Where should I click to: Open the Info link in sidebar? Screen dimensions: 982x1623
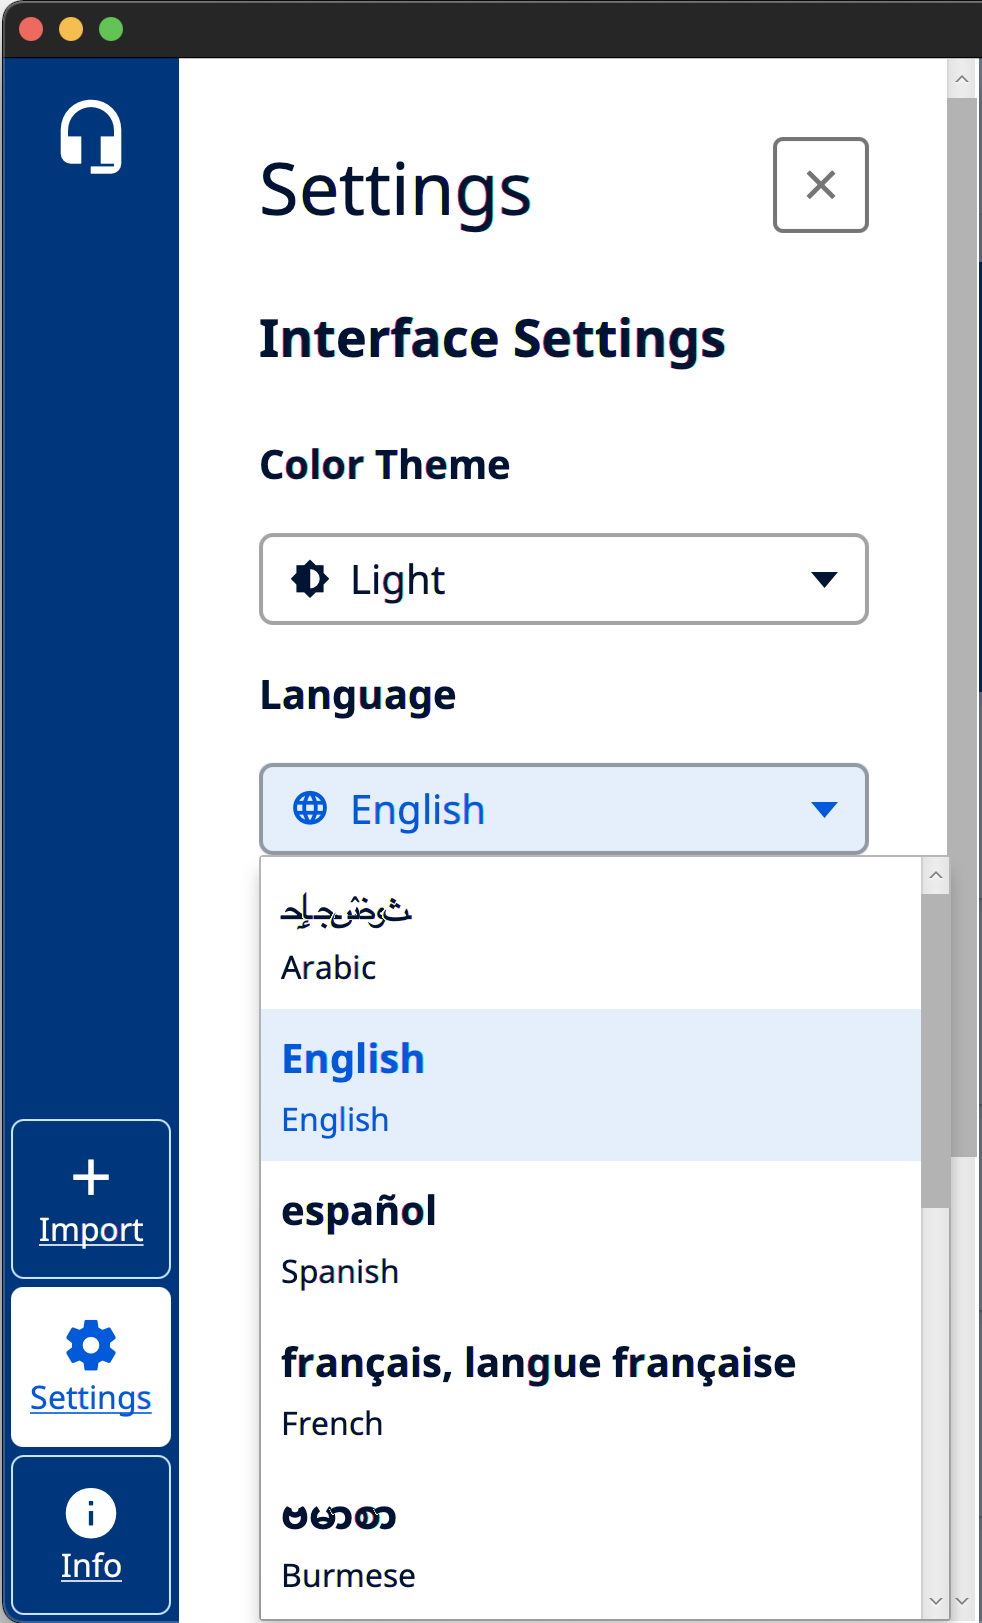click(x=91, y=1566)
